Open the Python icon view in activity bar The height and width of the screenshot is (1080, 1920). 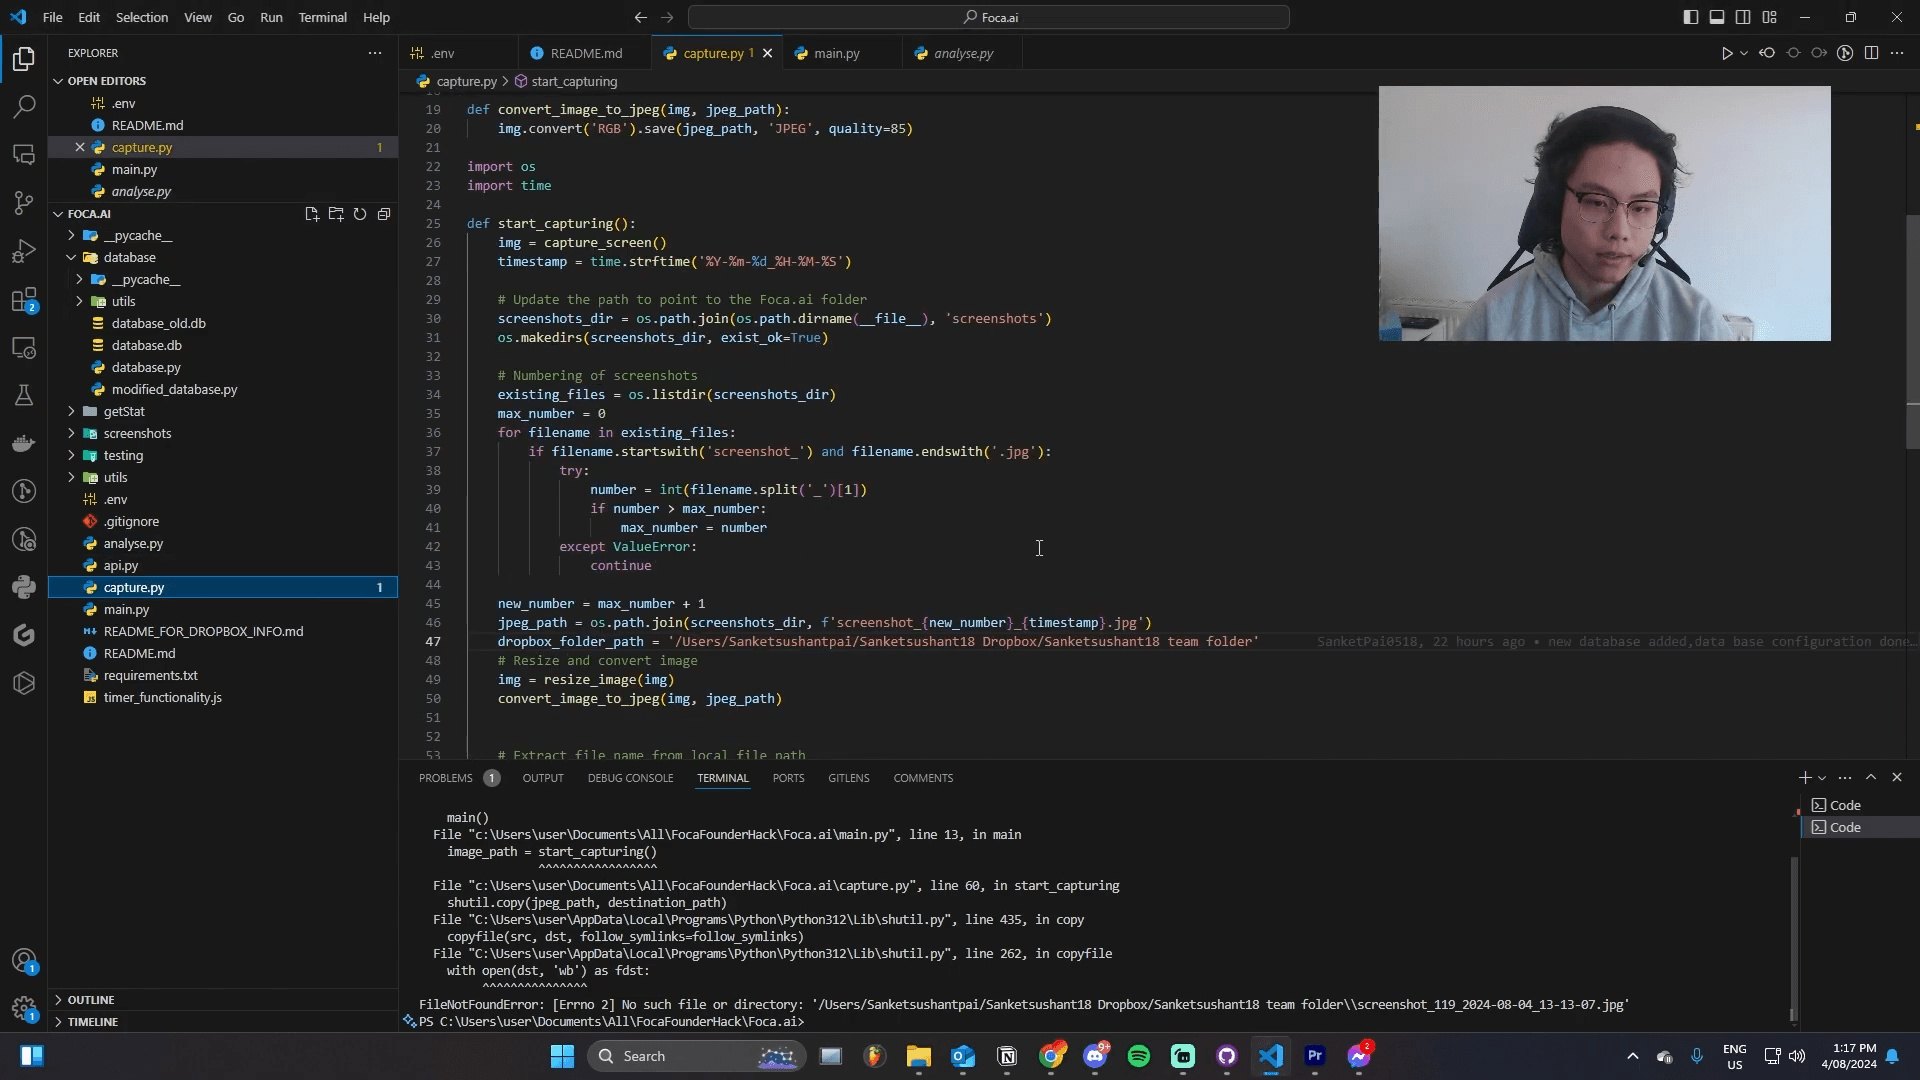coord(24,587)
